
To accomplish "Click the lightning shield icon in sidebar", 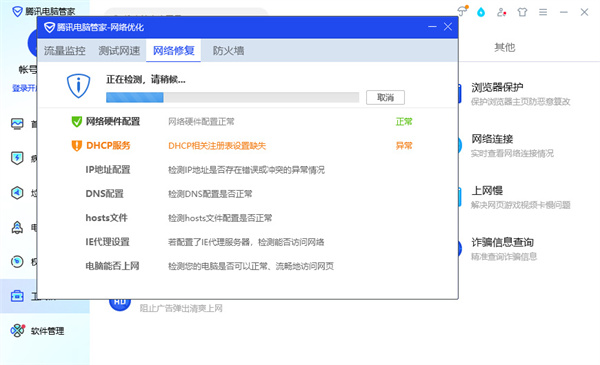I will tap(17, 158).
